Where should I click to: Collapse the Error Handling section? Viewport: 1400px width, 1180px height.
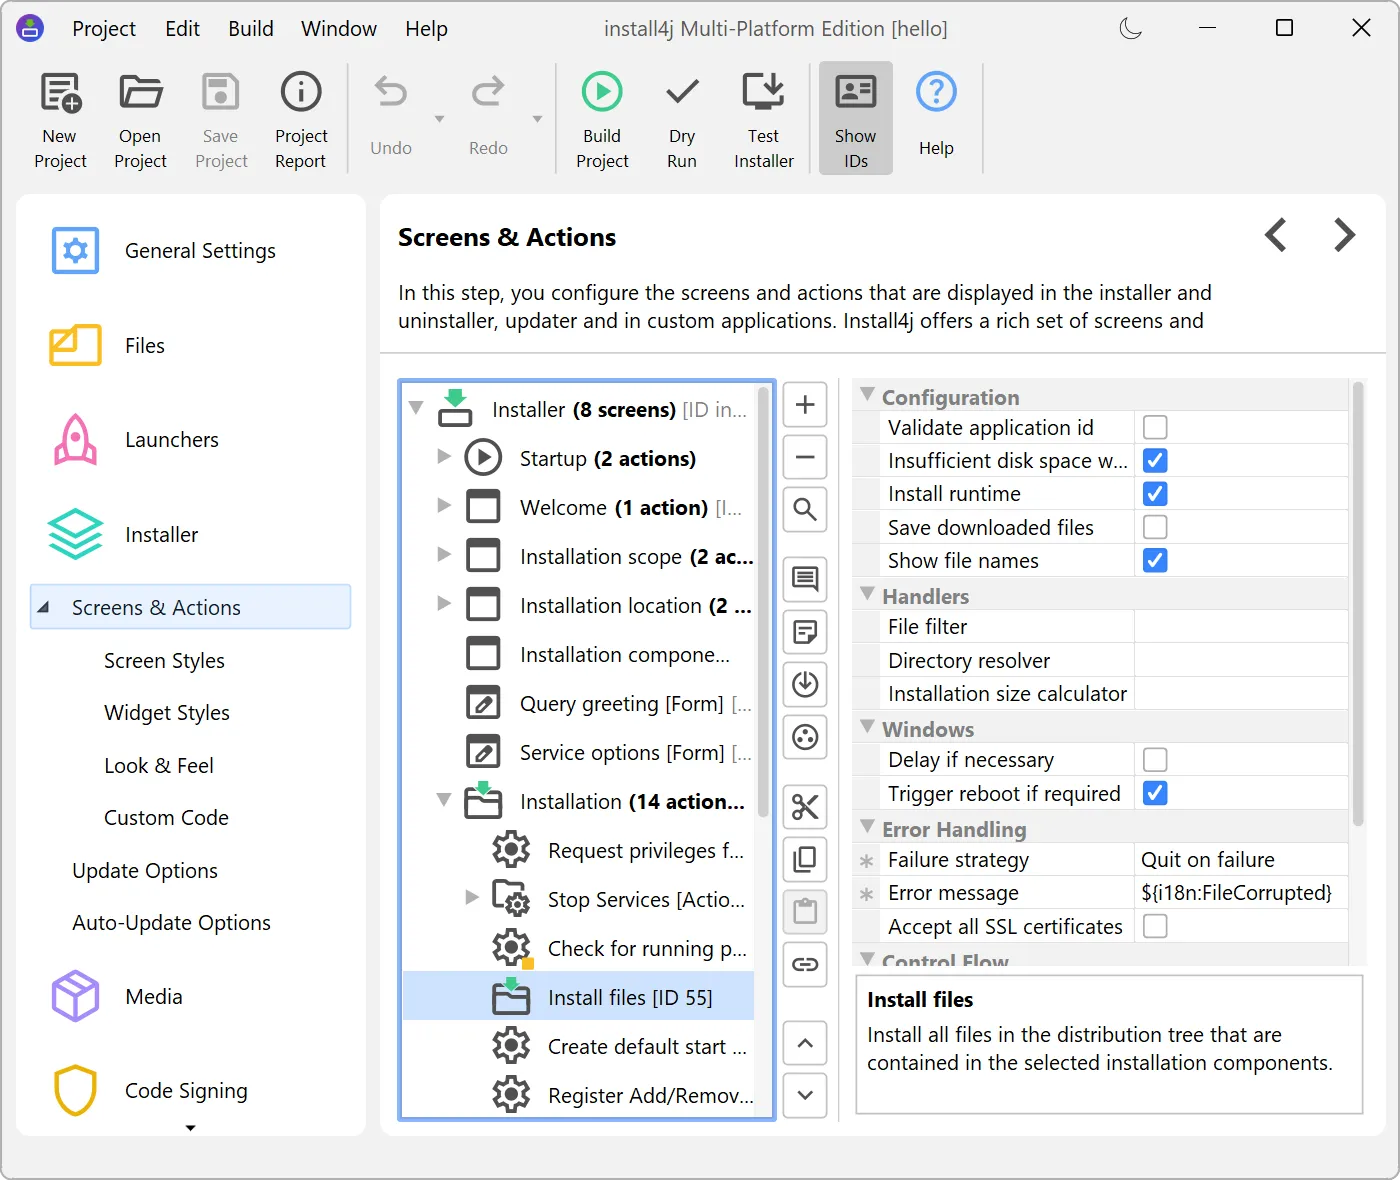[867, 828]
